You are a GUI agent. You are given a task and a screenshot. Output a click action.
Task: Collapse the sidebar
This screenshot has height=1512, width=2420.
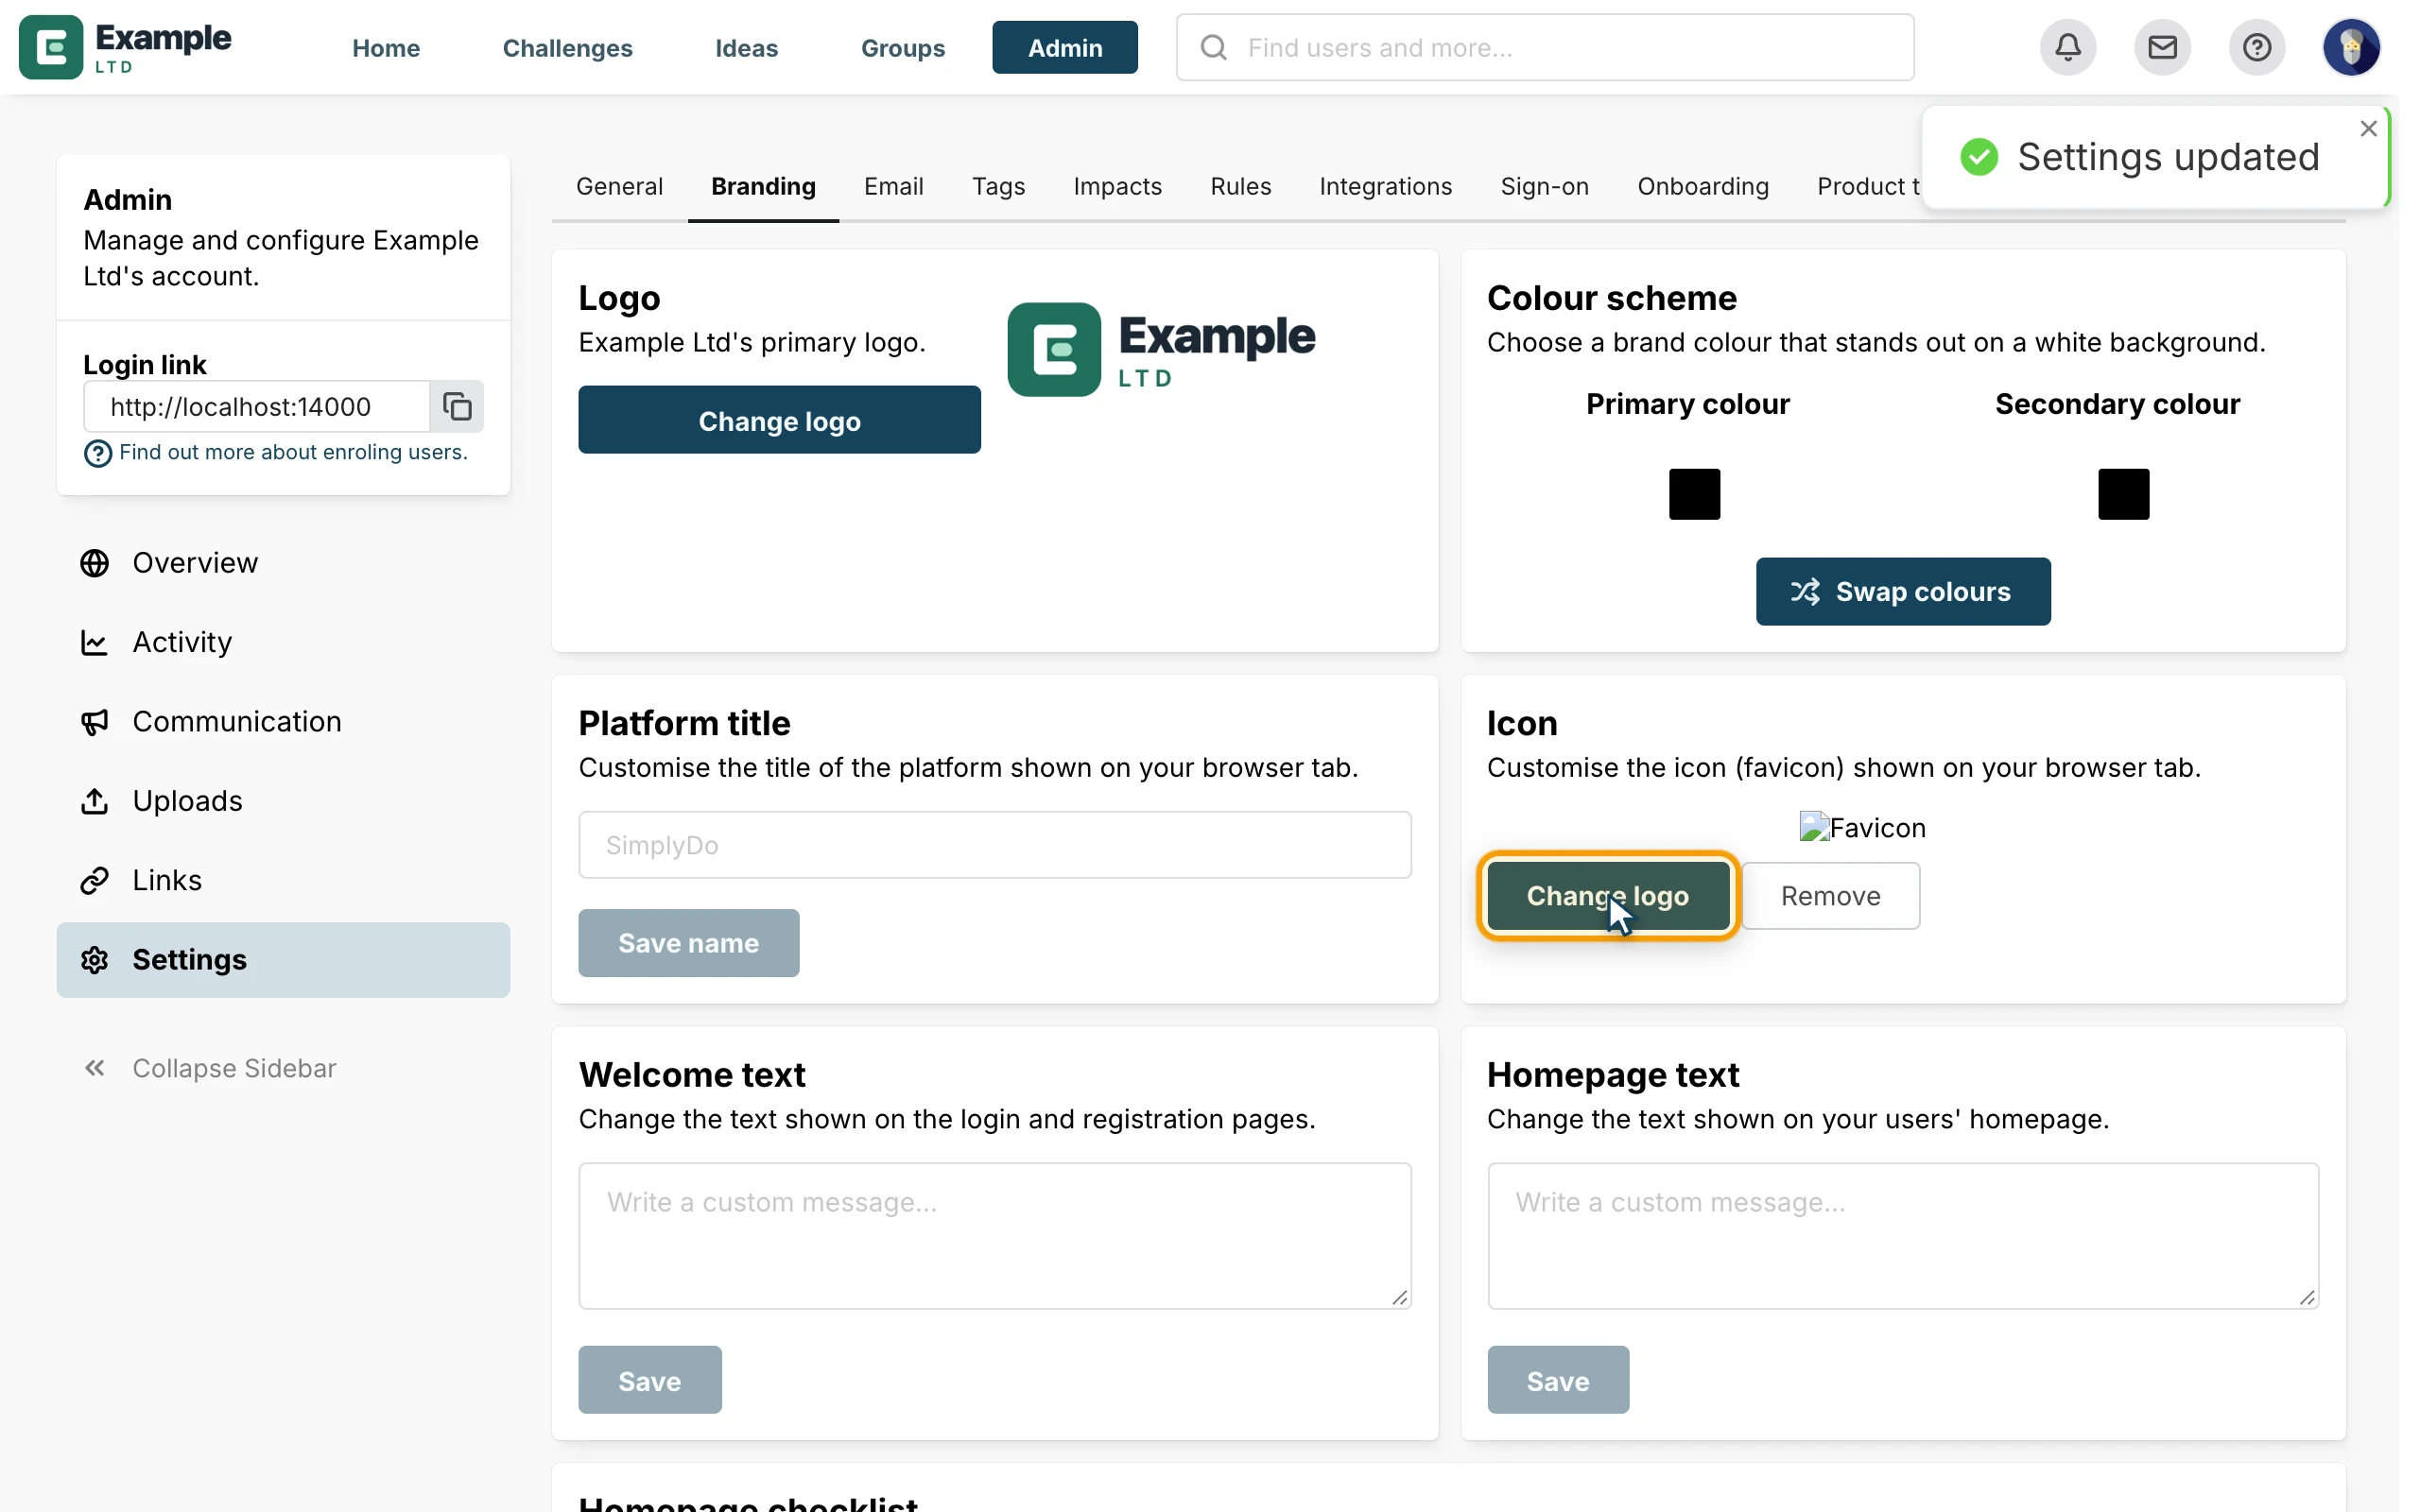click(210, 1068)
